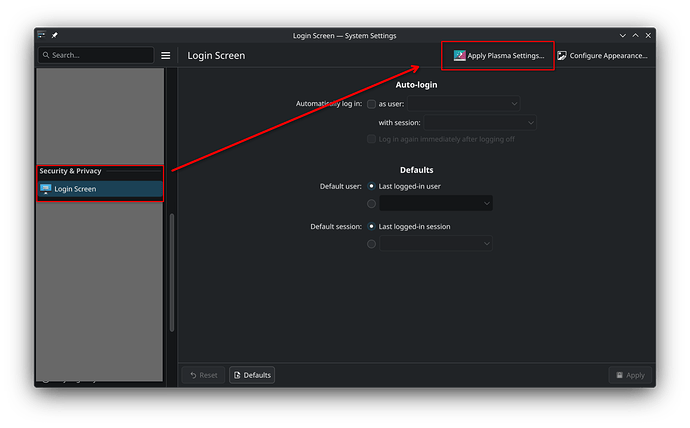690x428 pixels.
Task: Click the Apply Plasma Settings icon
Action: (x=459, y=55)
